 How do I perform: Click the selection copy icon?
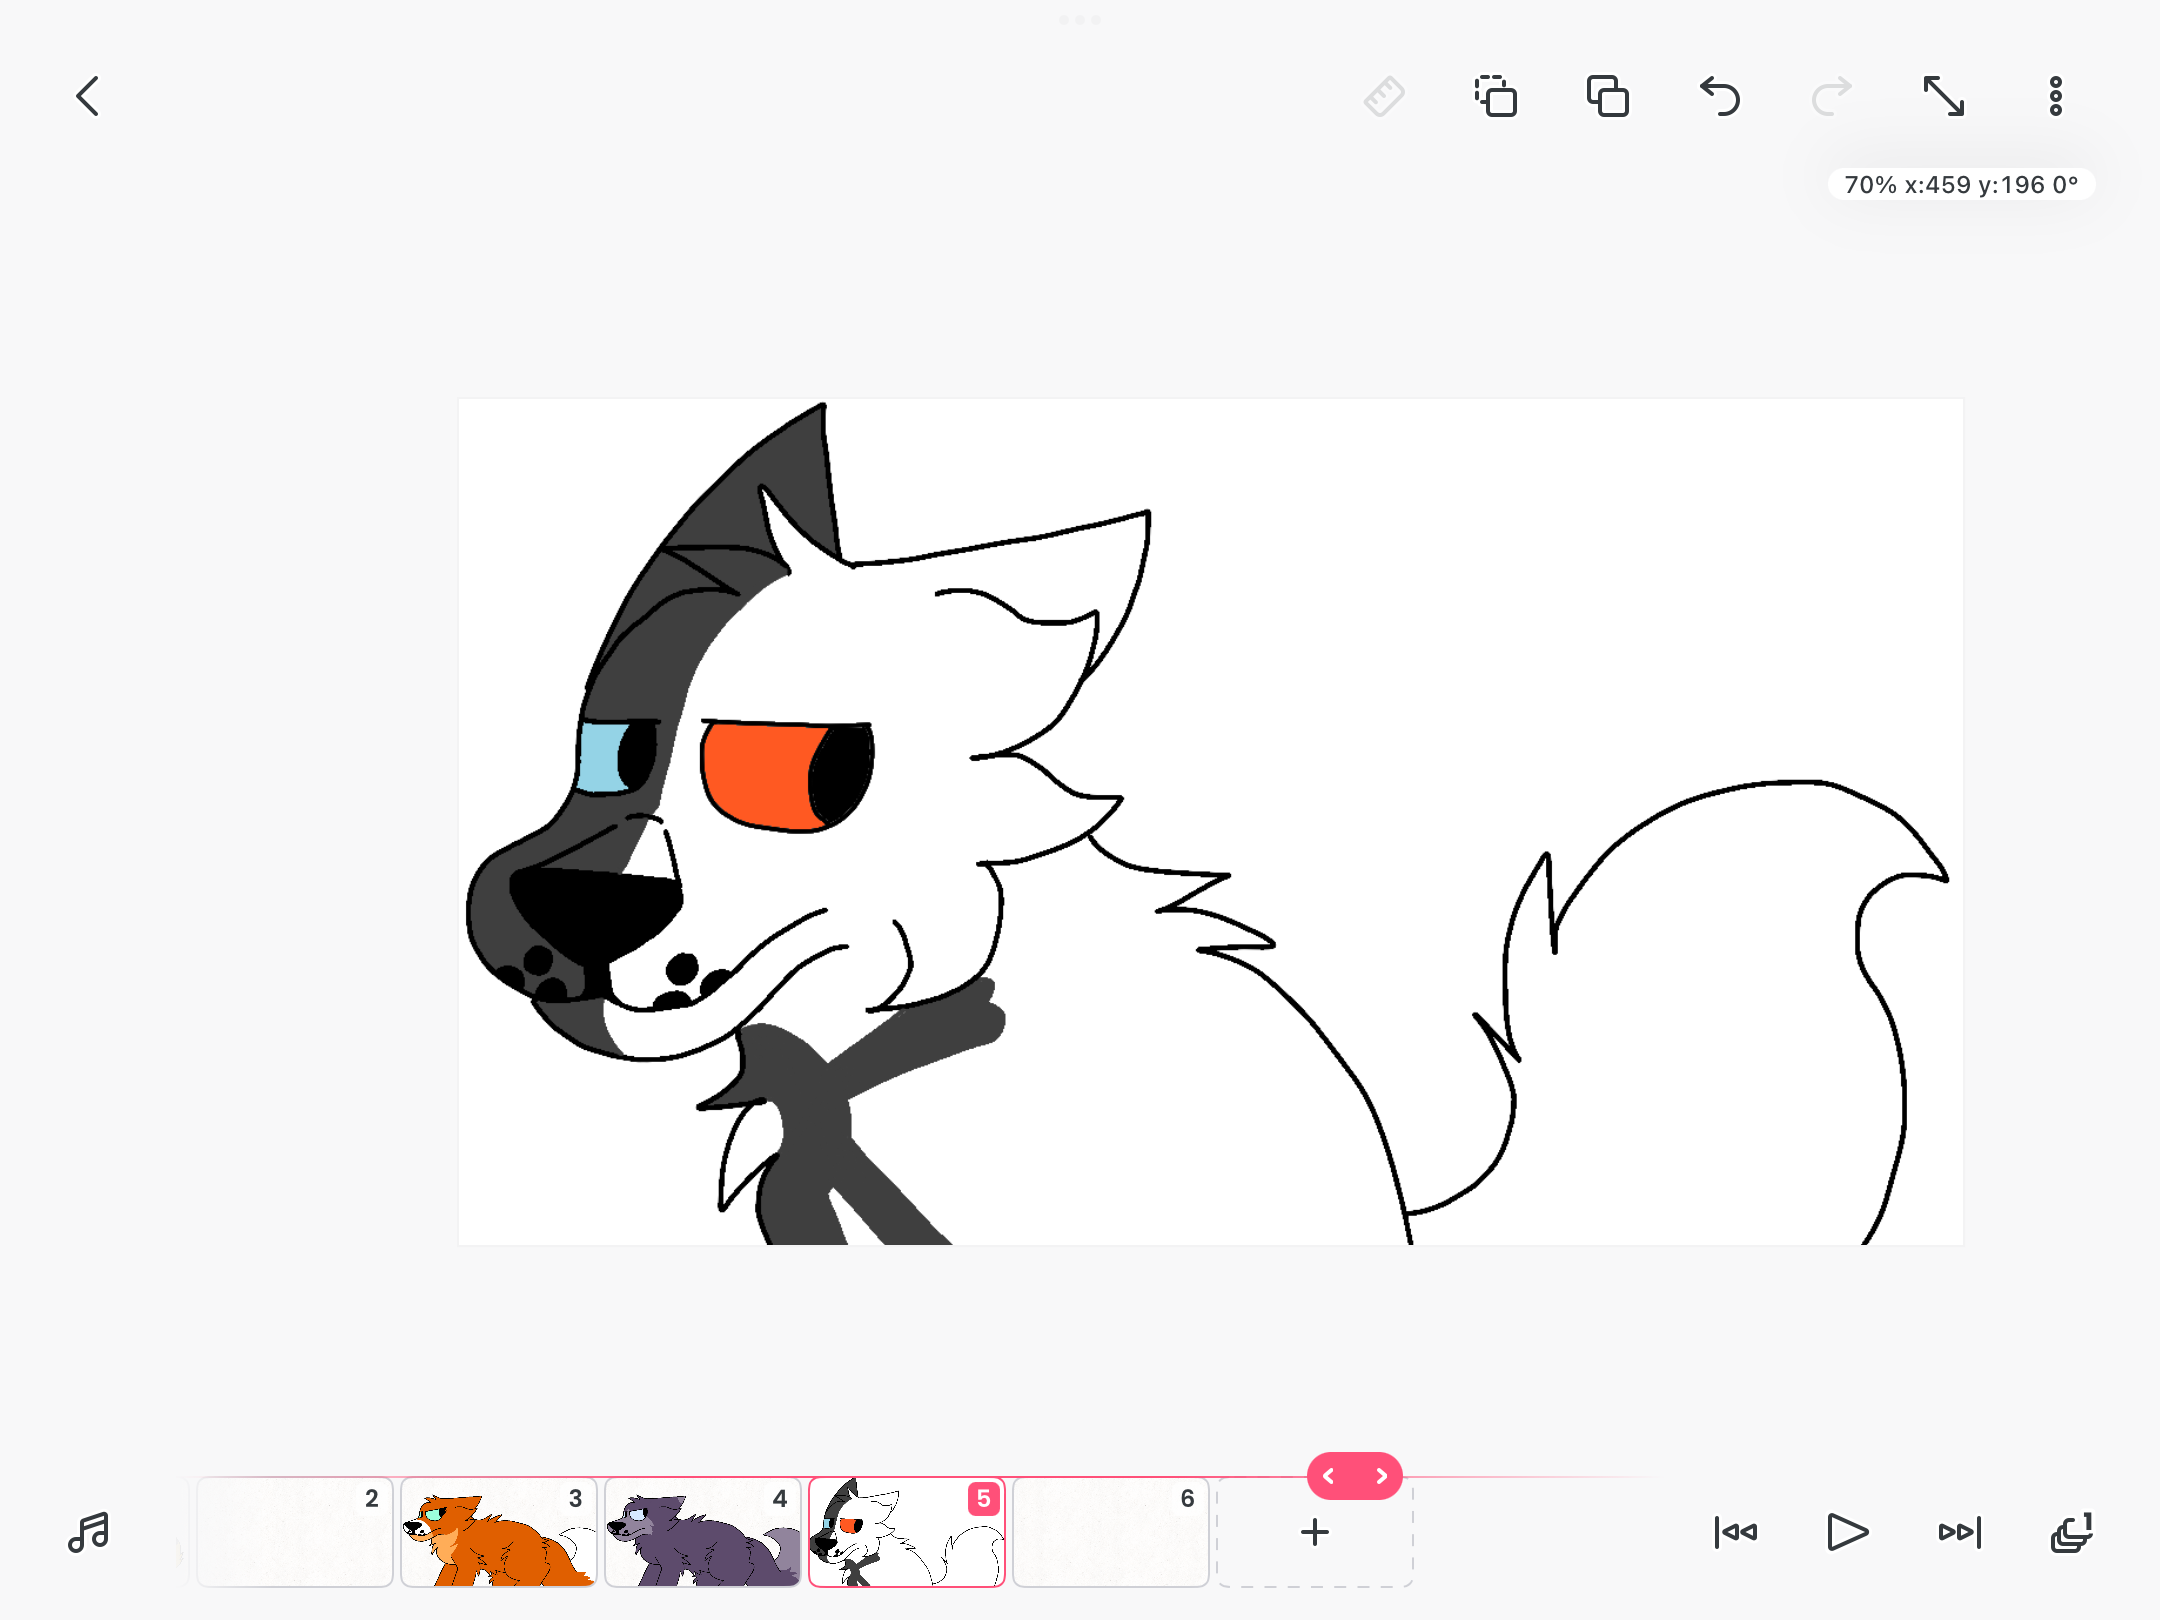coord(1496,97)
